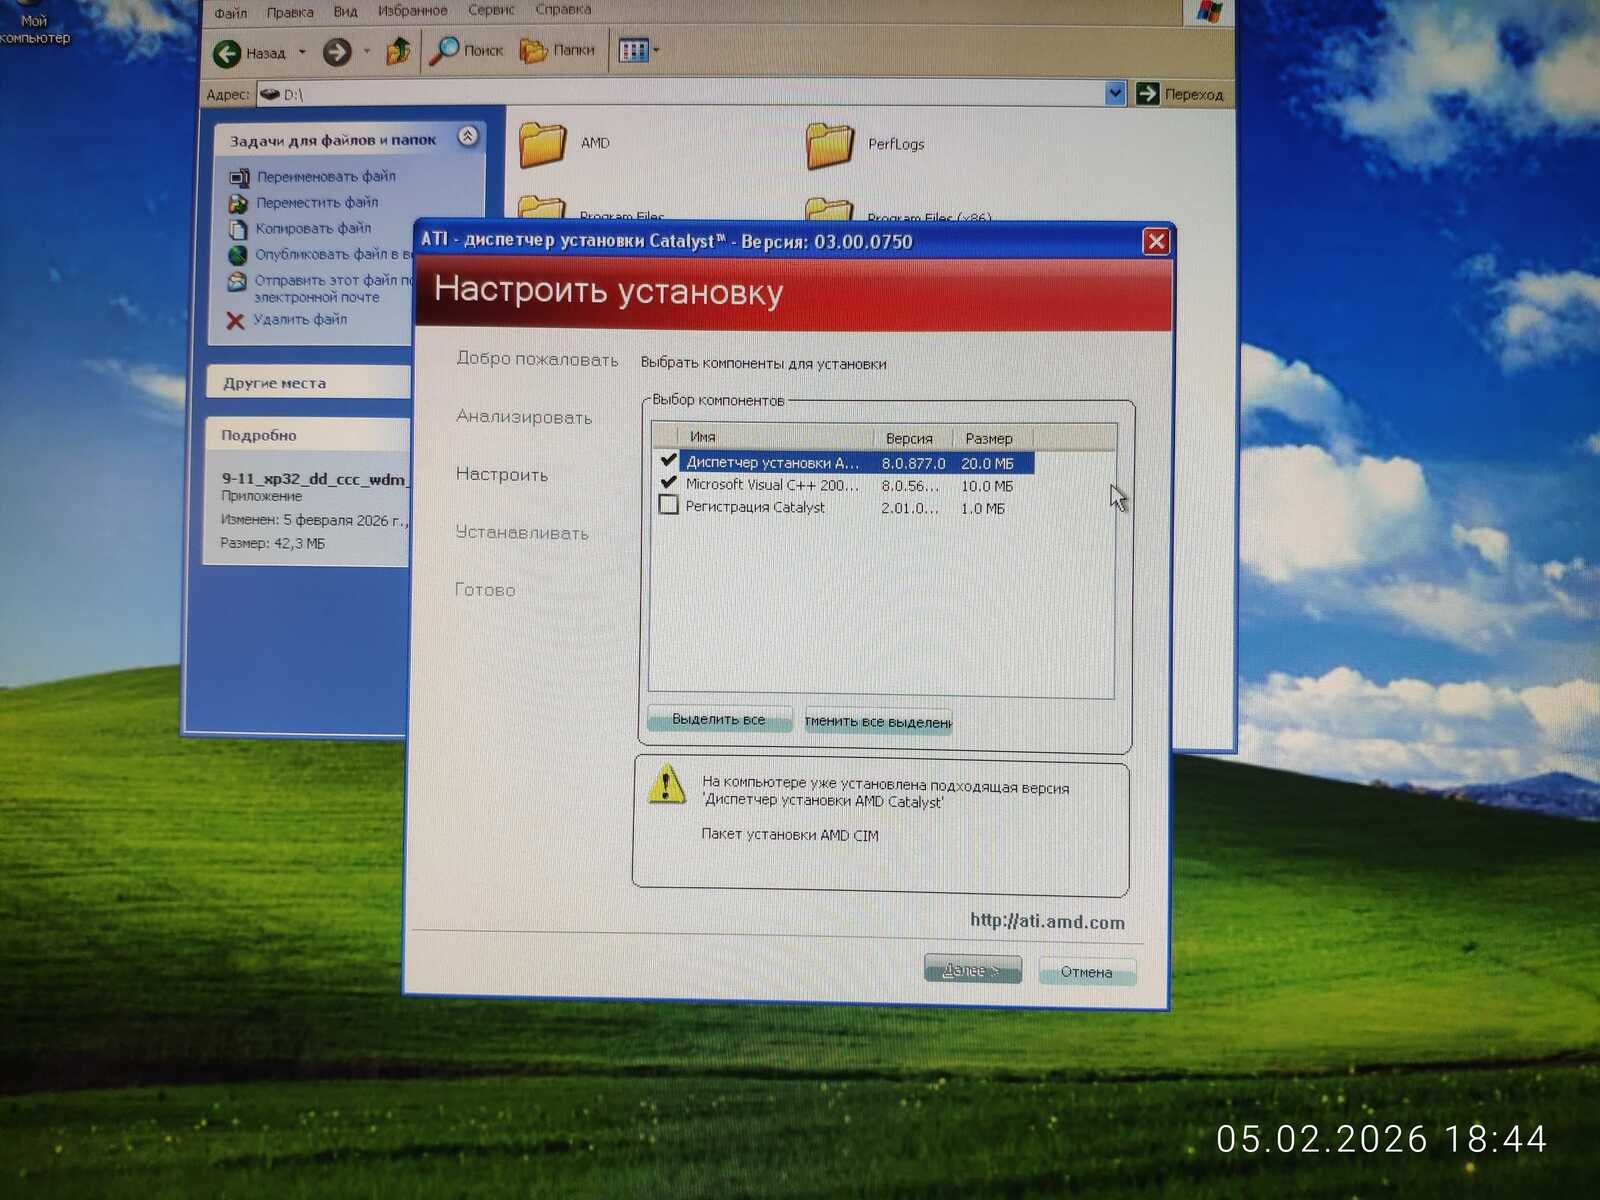This screenshot has width=1600, height=1200.
Task: Click the Выделить все button
Action: [719, 719]
